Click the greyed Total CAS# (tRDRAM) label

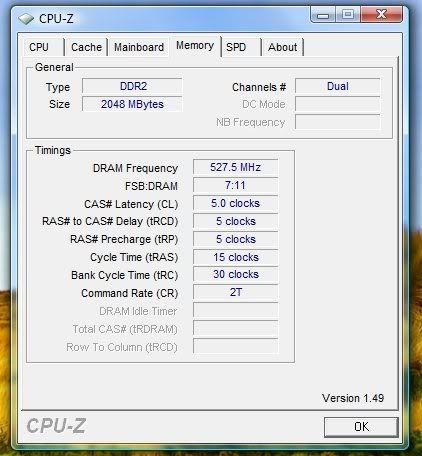coord(125,329)
